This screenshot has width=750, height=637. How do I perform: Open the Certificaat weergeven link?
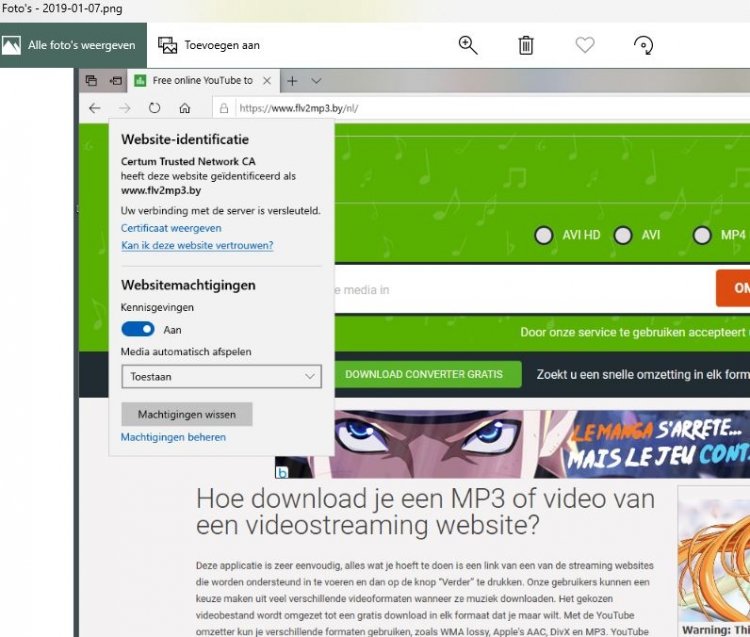click(x=171, y=228)
